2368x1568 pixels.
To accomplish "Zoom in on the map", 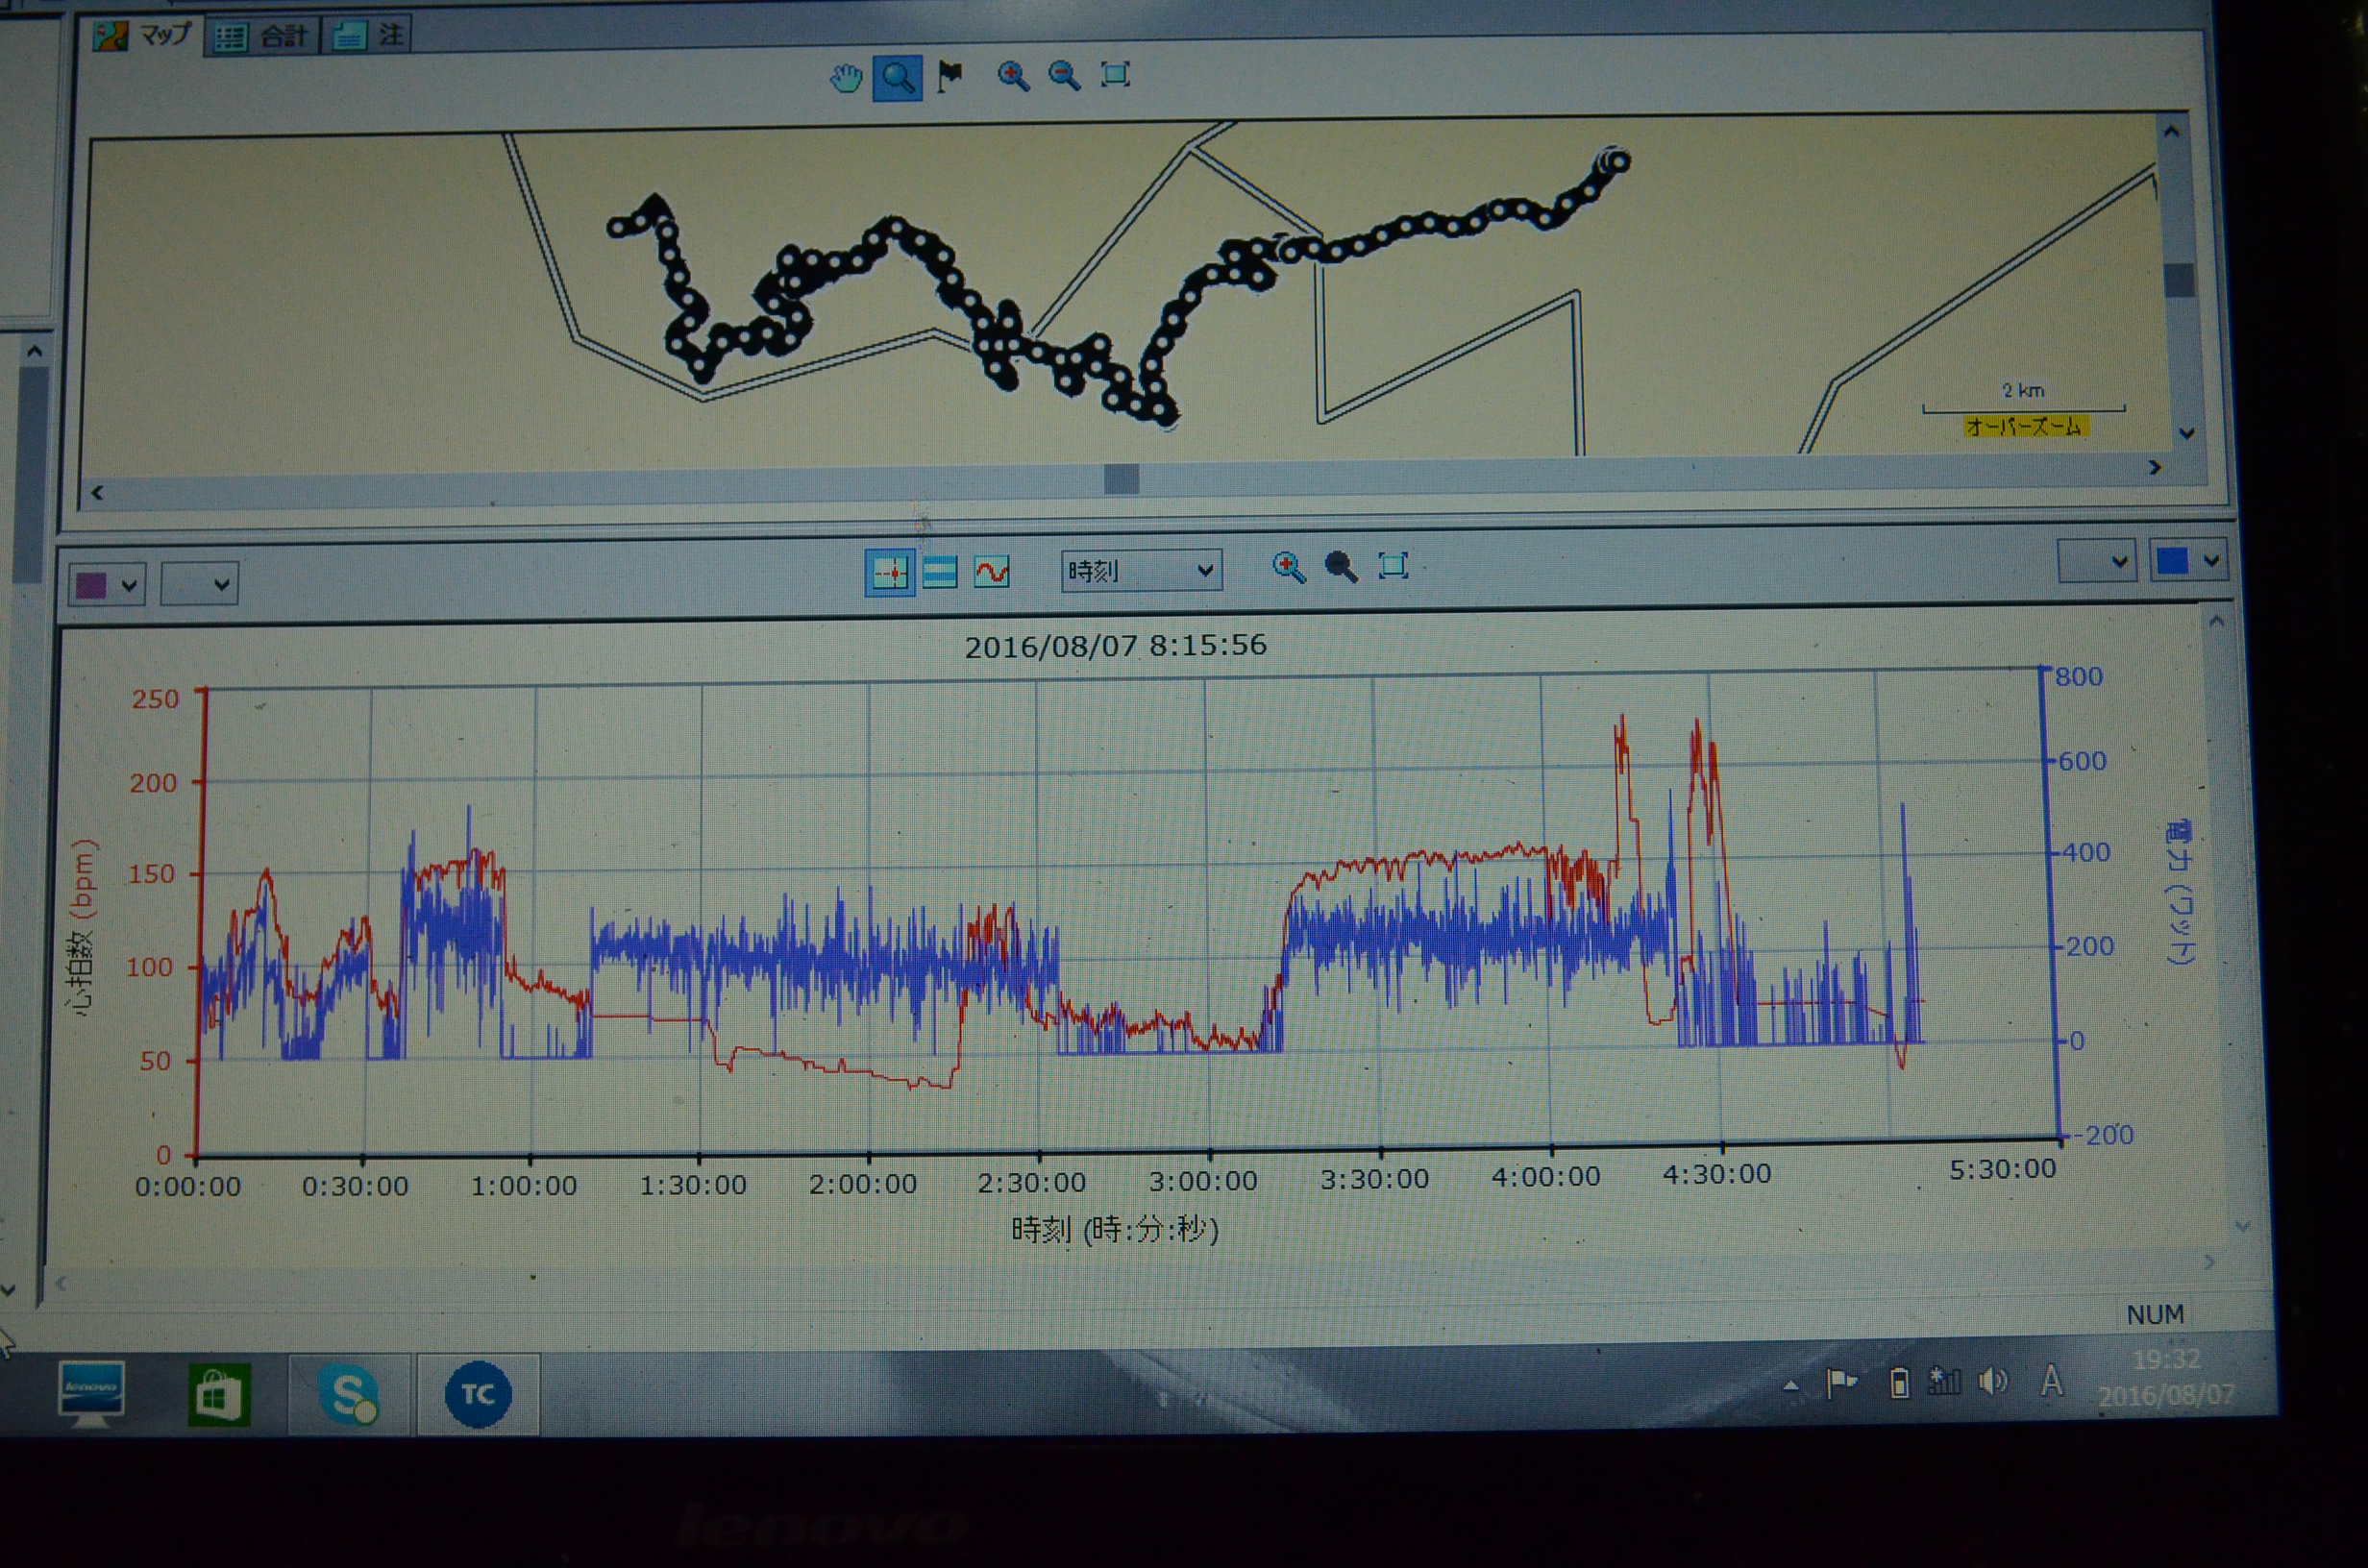I will pos(1013,76).
